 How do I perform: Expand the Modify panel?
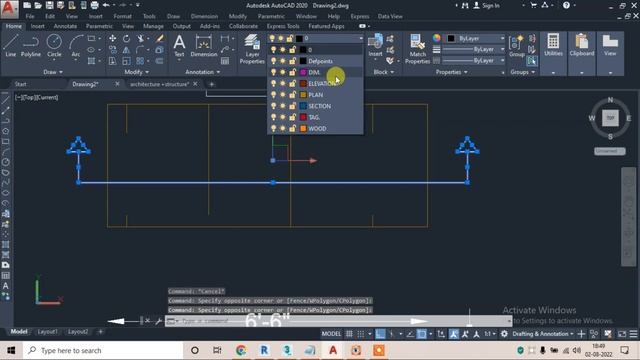pyautogui.click(x=136, y=72)
